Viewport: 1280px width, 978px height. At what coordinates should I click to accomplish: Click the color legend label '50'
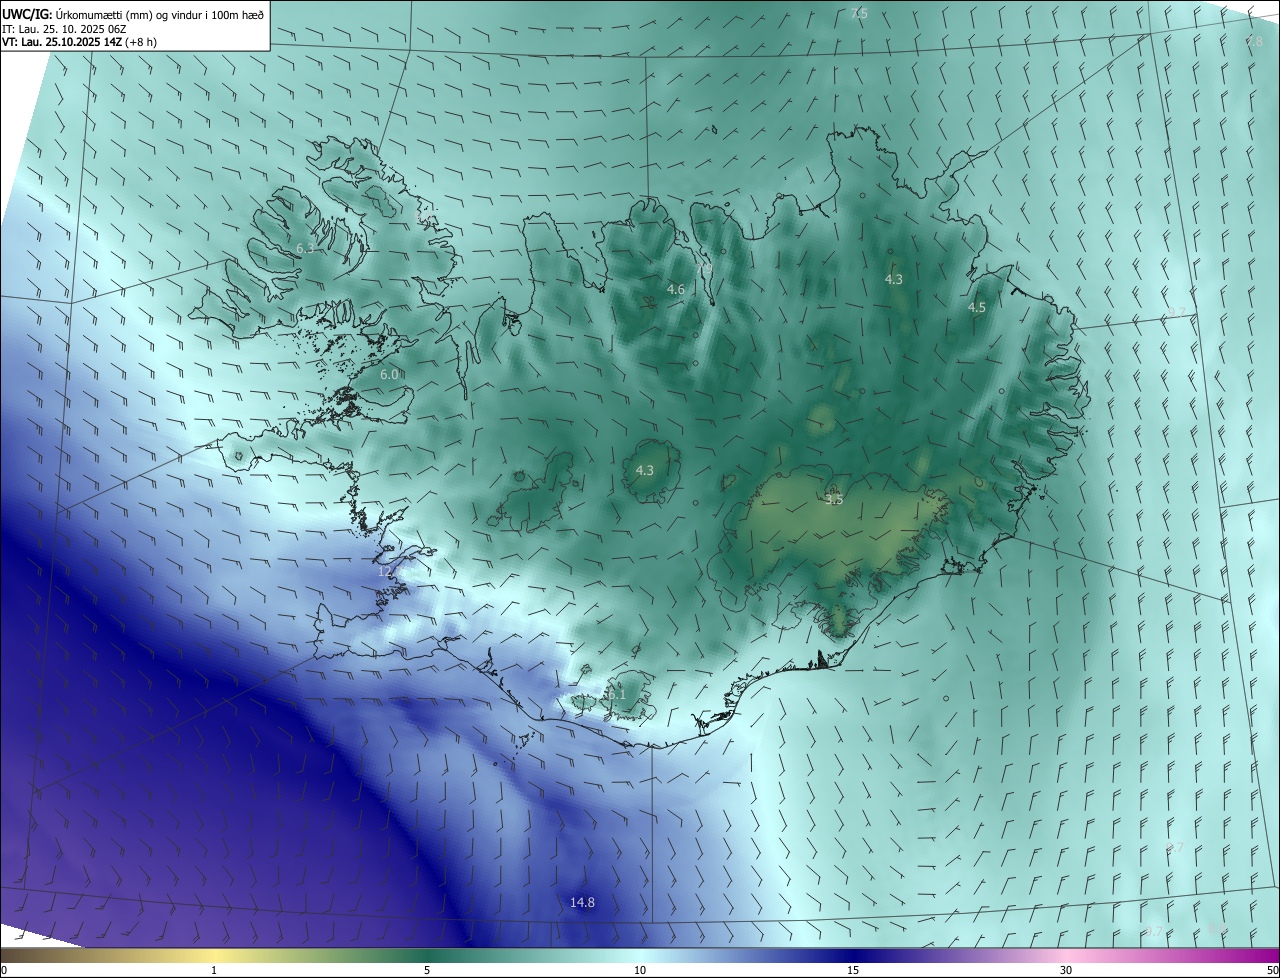point(1272,971)
